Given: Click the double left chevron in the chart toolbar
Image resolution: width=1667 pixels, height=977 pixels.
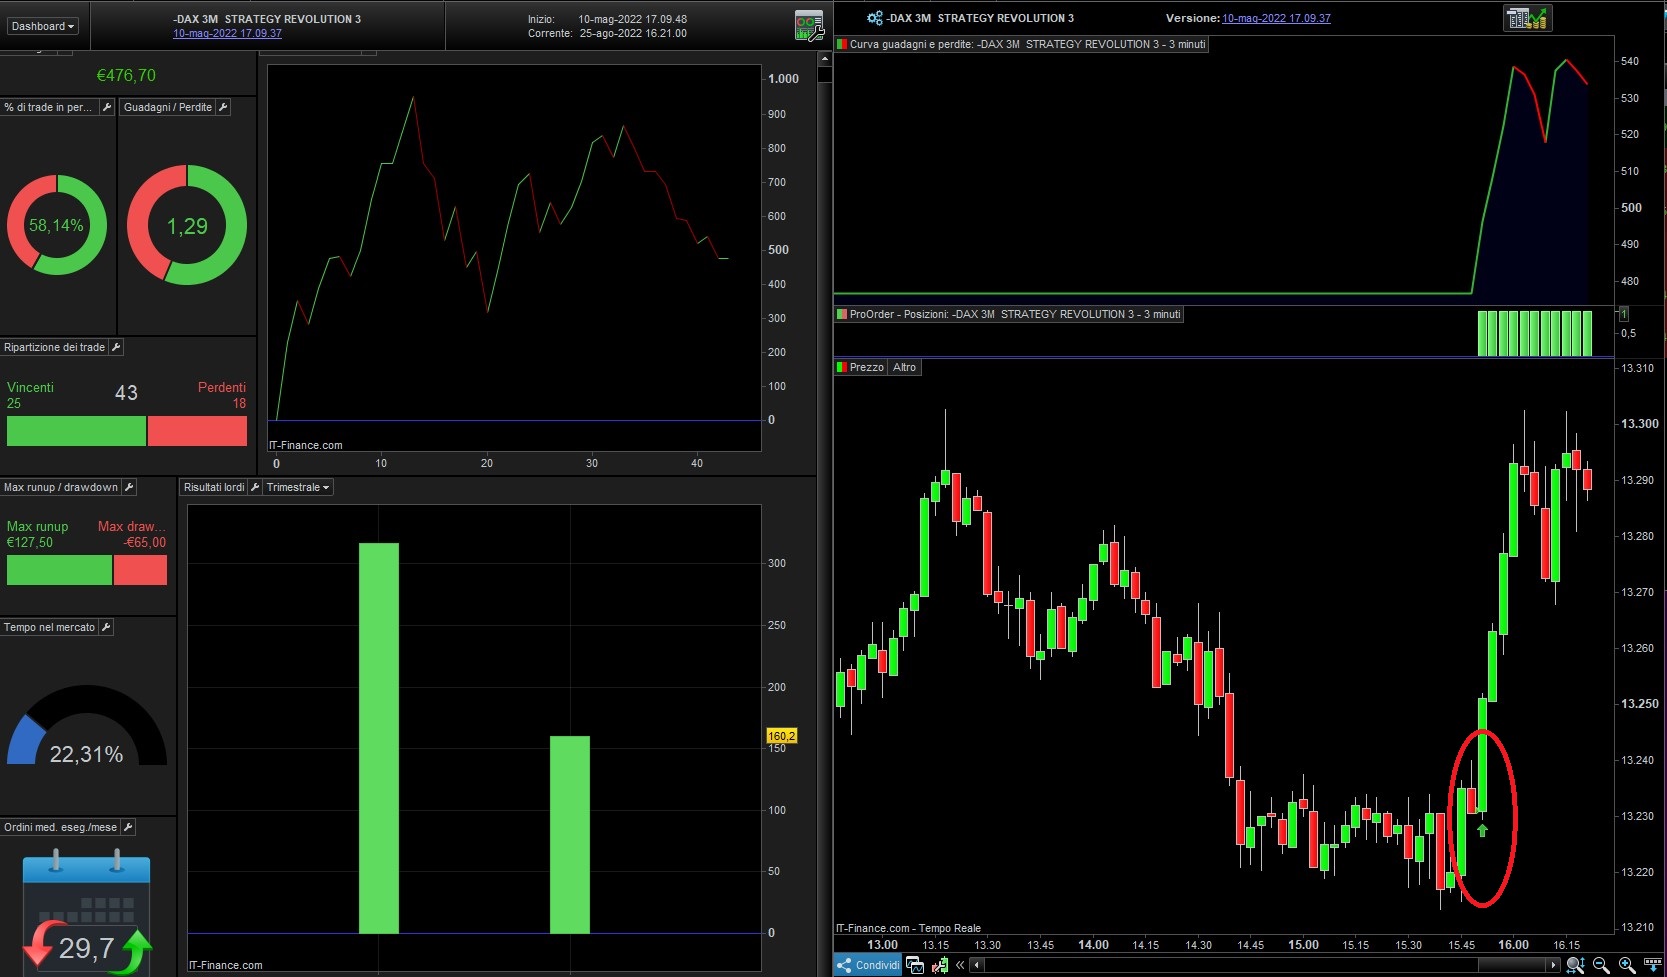Looking at the screenshot, I should [x=960, y=965].
